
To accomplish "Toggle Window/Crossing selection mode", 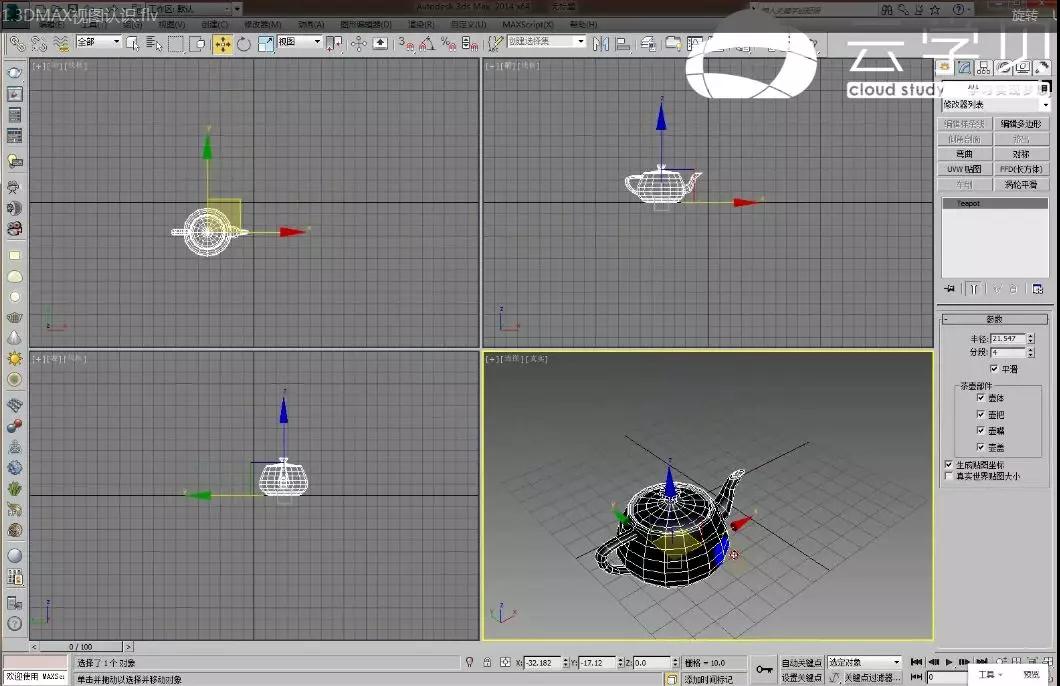I will pos(198,45).
